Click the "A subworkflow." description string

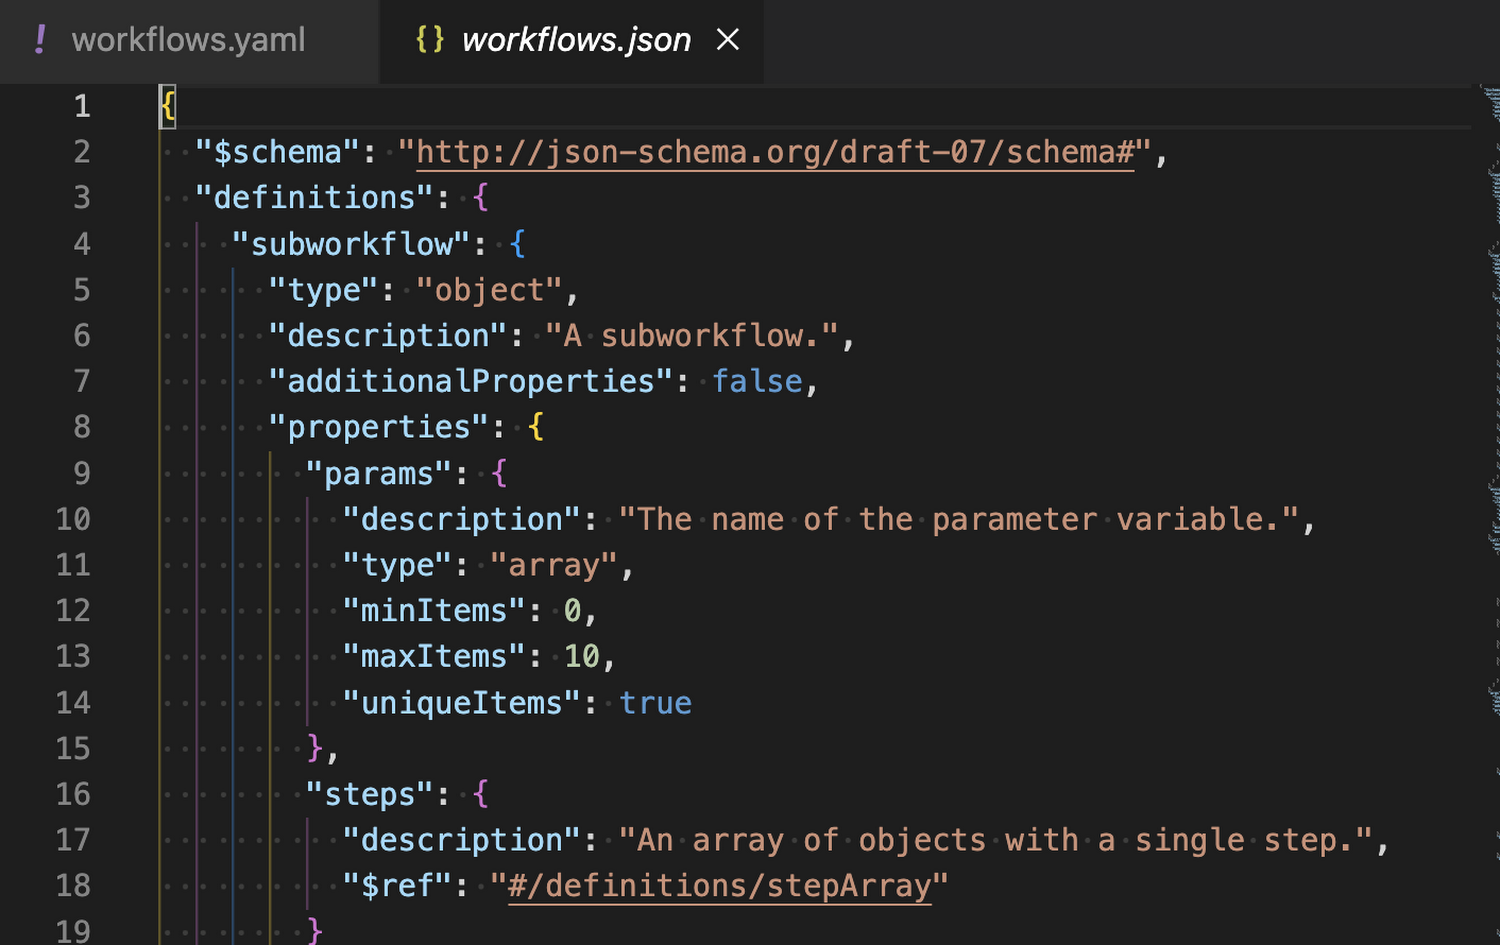click(x=692, y=336)
